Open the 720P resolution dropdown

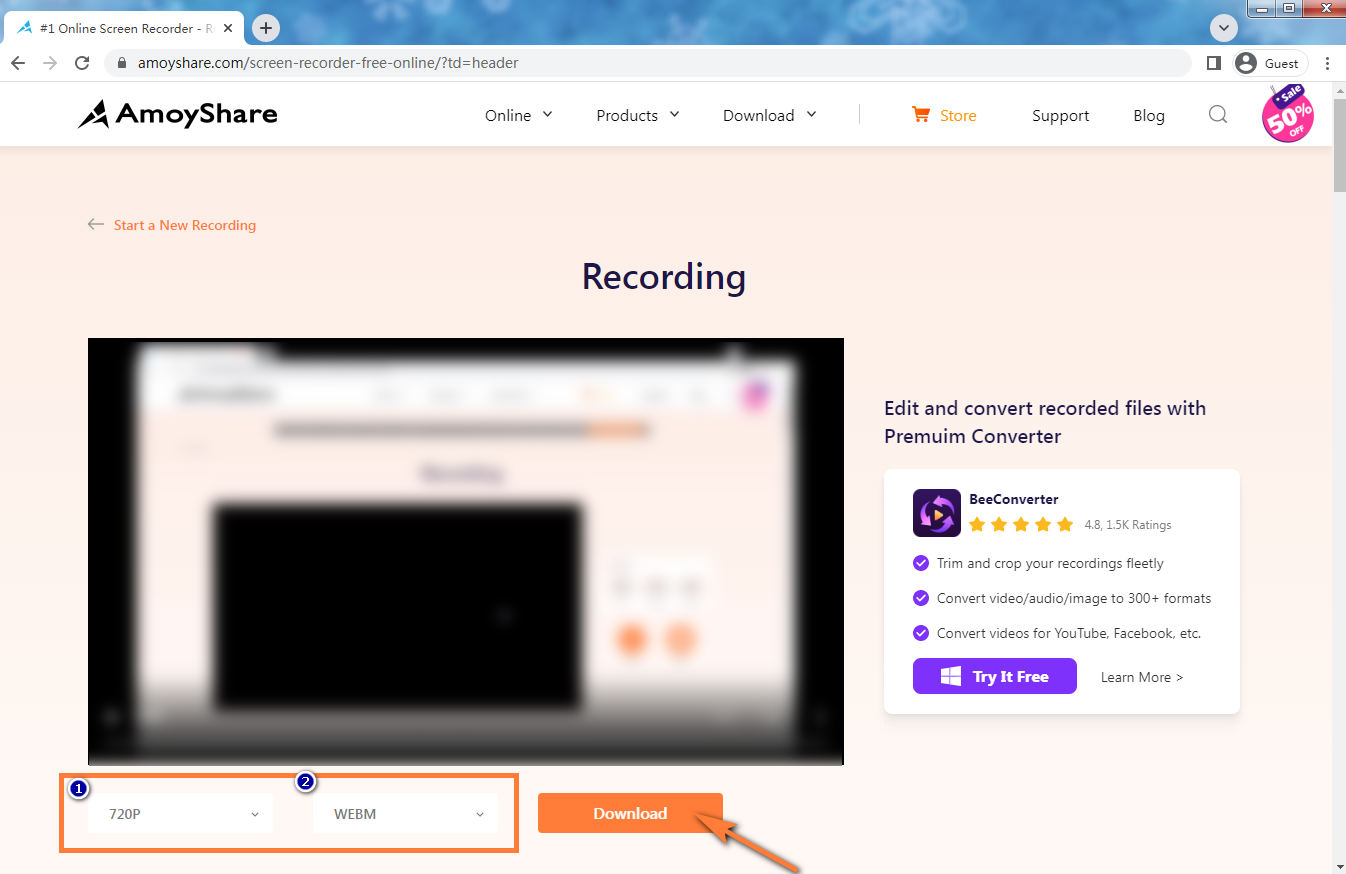click(181, 814)
